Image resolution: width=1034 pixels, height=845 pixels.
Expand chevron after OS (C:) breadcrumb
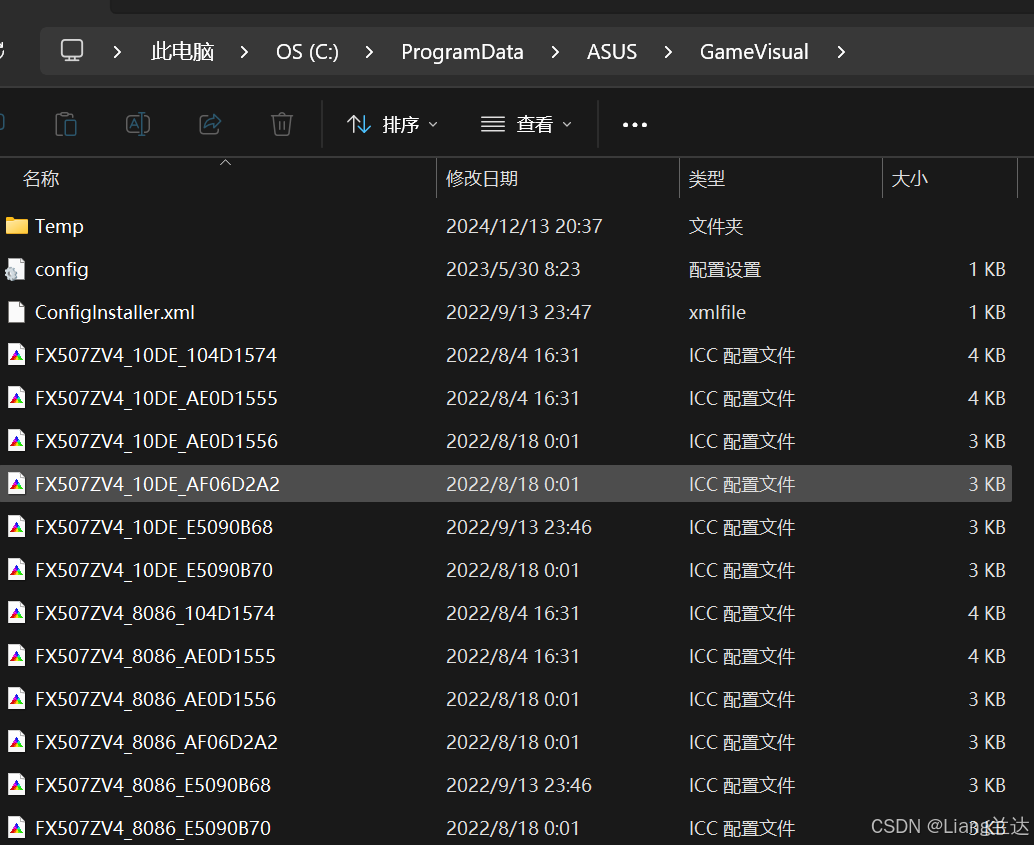coord(369,51)
